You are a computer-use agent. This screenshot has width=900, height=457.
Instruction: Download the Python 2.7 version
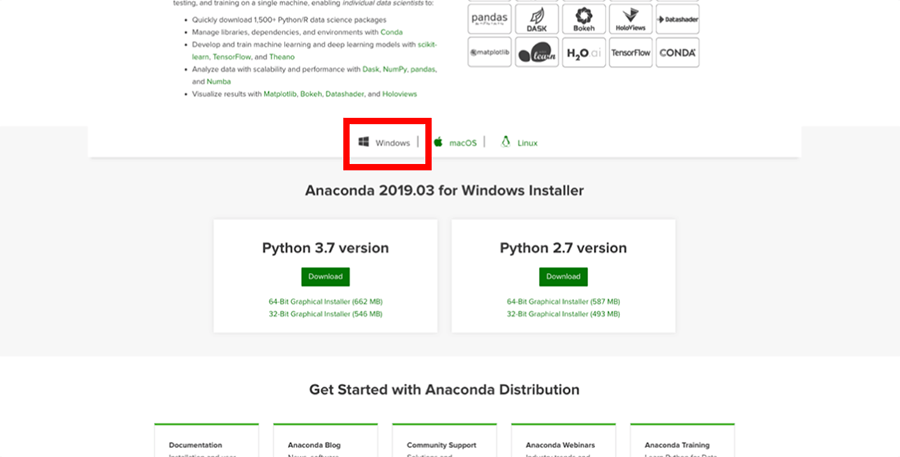(563, 277)
